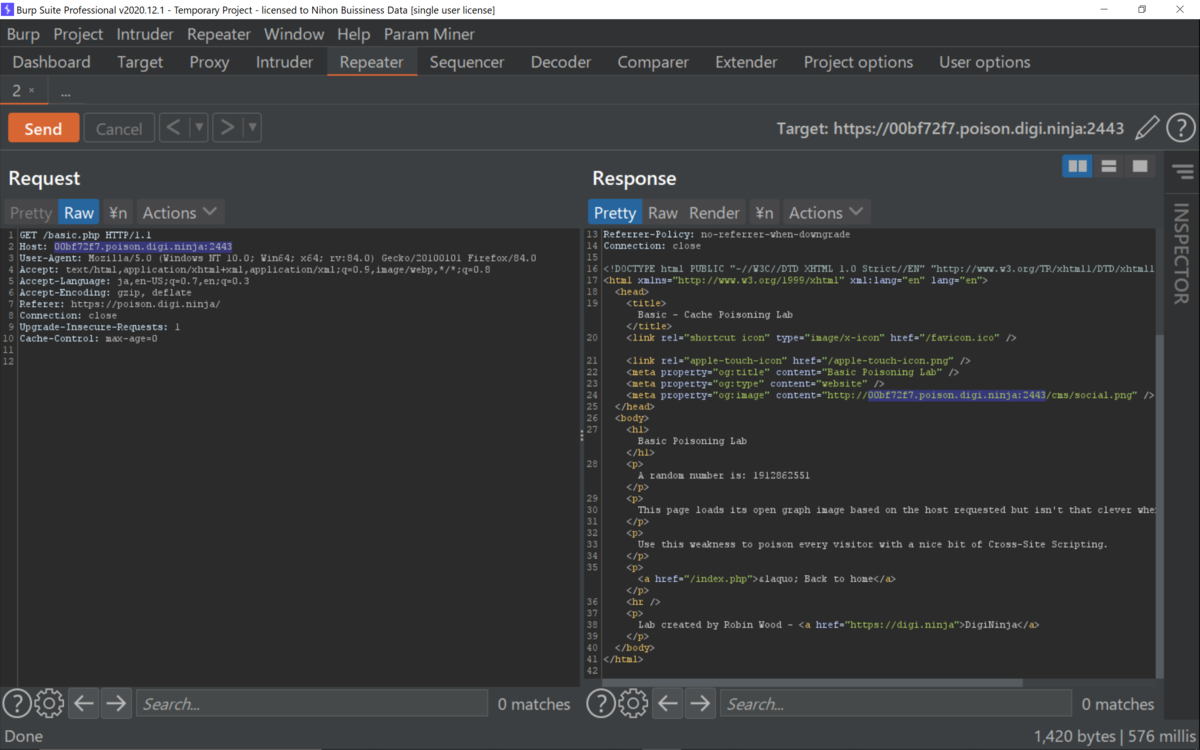Go to next Request search match
The image size is (1200, 750).
coord(116,704)
